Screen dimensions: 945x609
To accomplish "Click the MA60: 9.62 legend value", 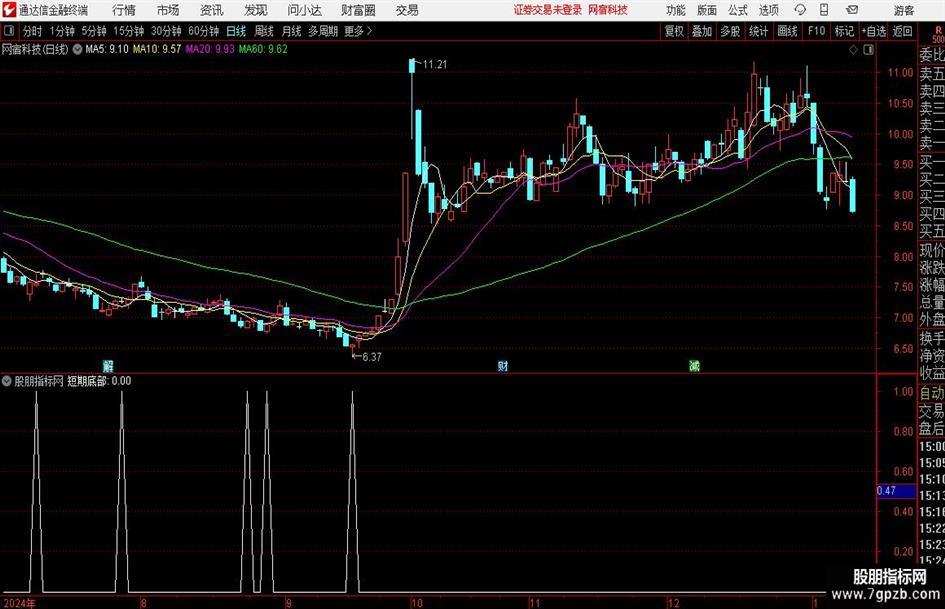I will point(263,49).
